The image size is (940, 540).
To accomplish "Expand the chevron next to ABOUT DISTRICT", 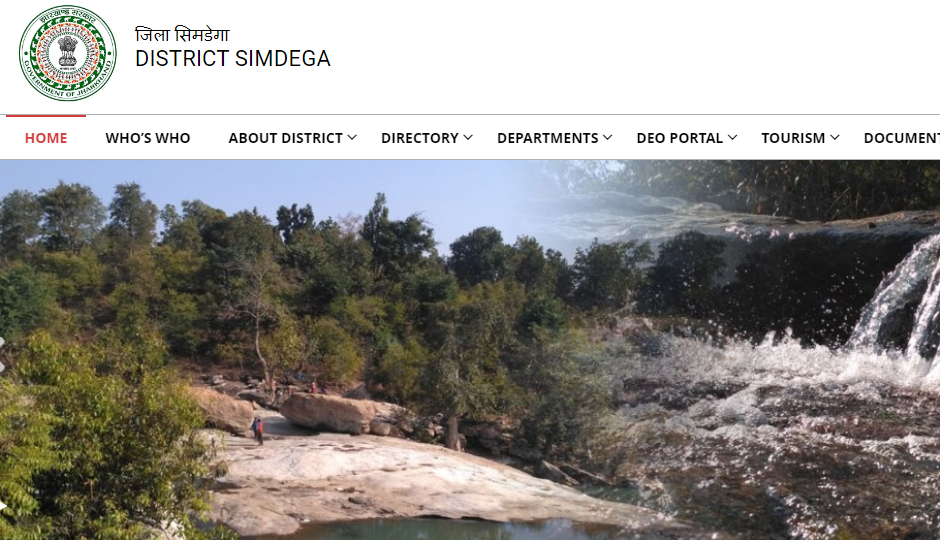I will pyautogui.click(x=352, y=137).
